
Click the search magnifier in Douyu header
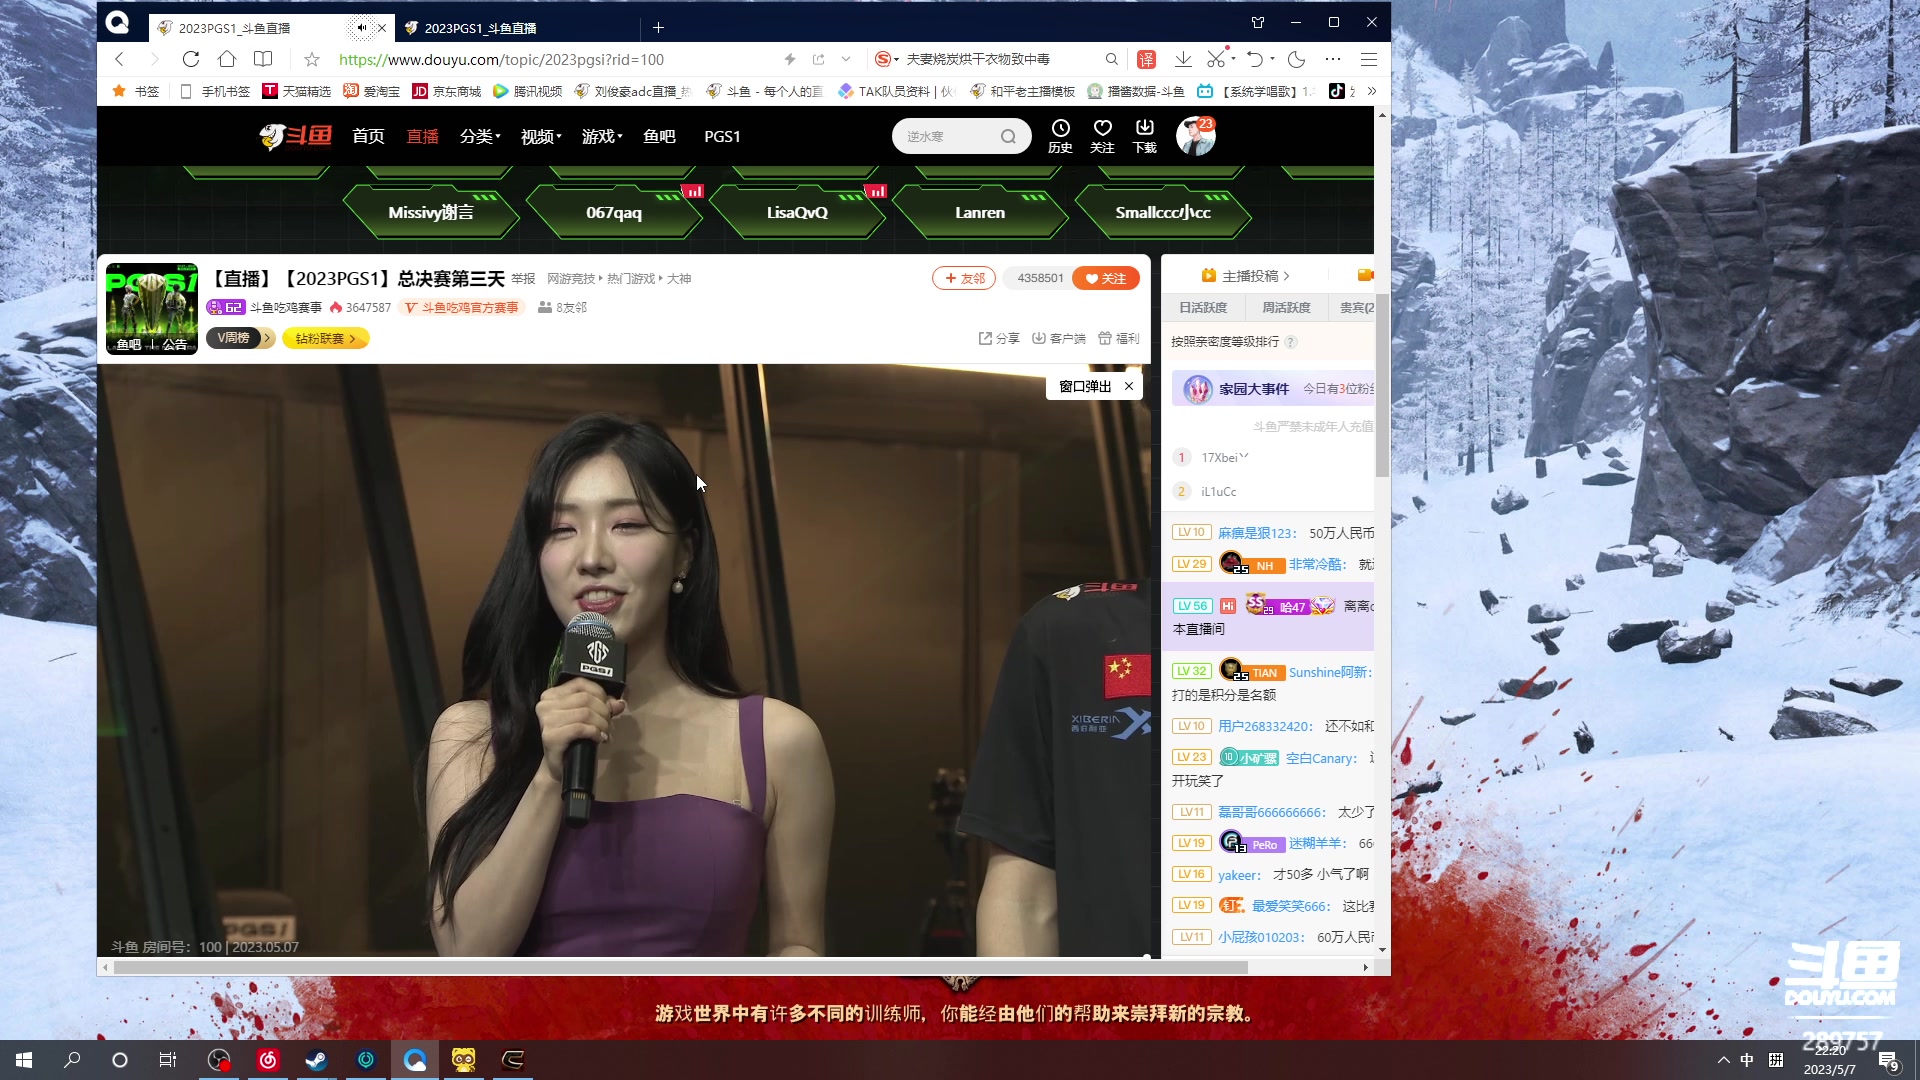(x=1008, y=136)
